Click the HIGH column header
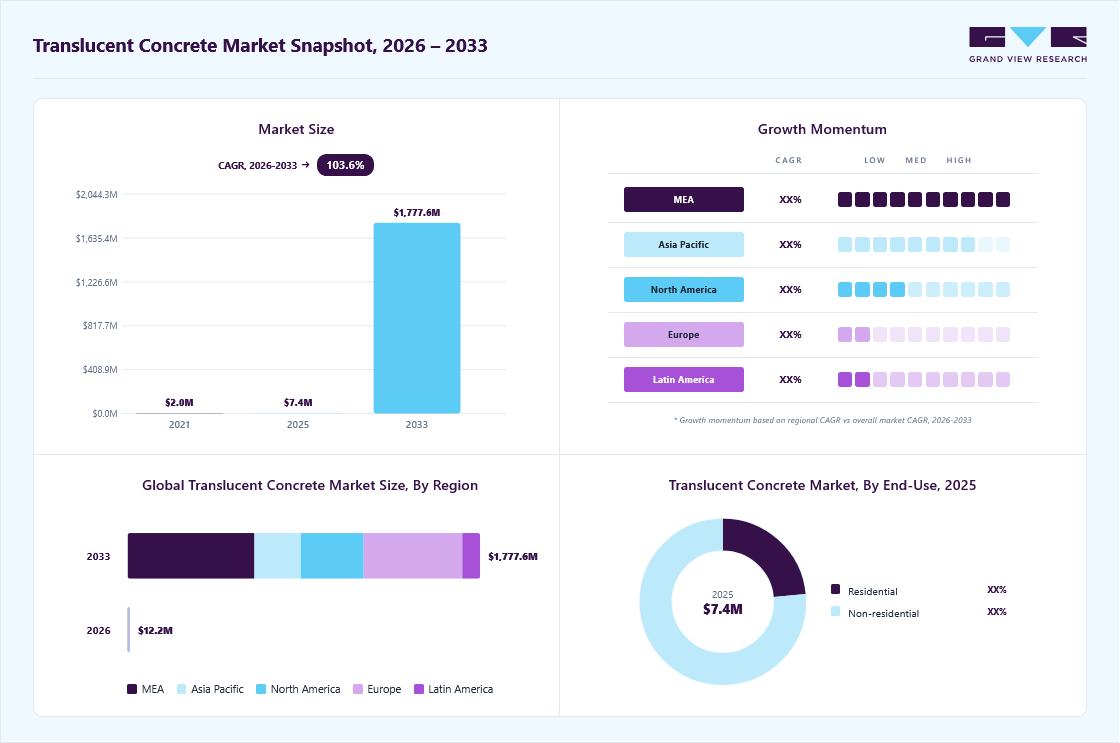Image resolution: width=1120 pixels, height=743 pixels. point(959,161)
